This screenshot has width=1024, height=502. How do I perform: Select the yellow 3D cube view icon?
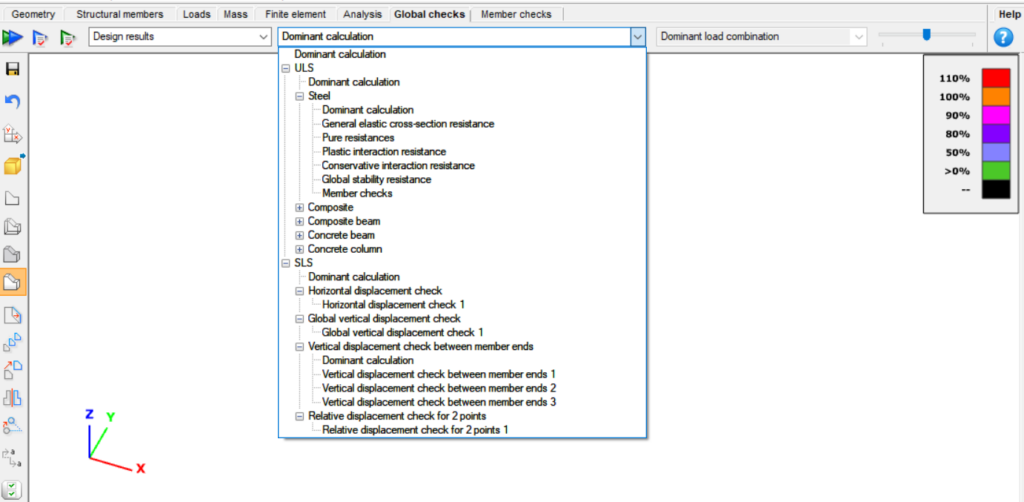click(x=14, y=164)
